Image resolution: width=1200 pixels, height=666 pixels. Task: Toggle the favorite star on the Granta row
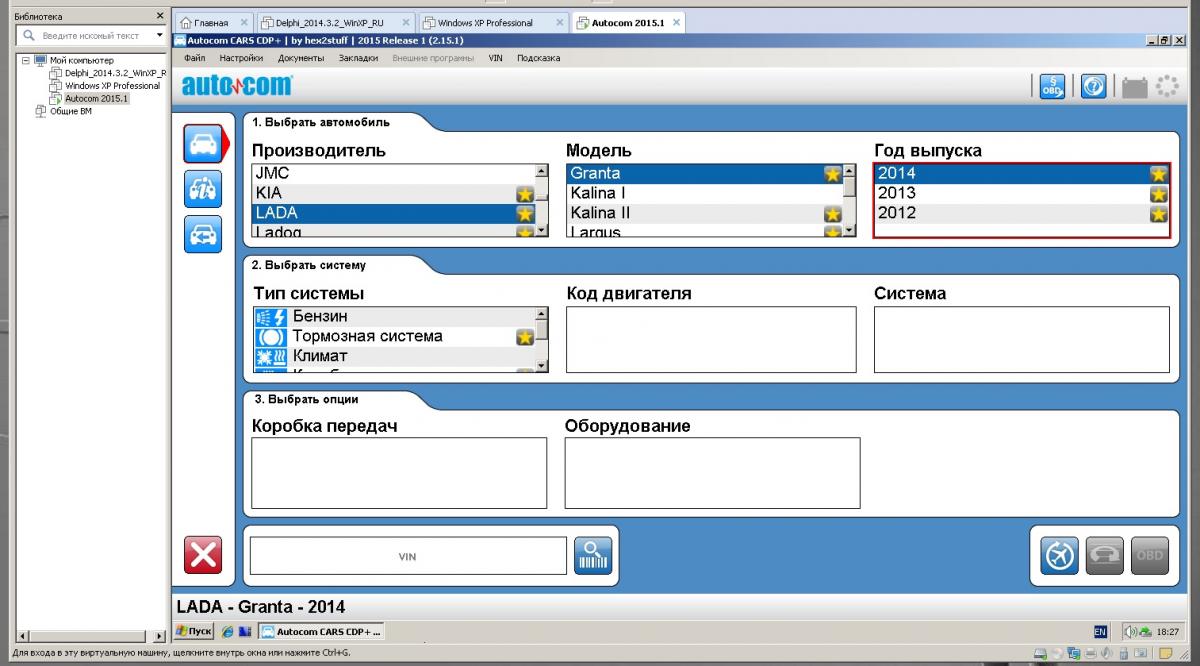pyautogui.click(x=833, y=174)
